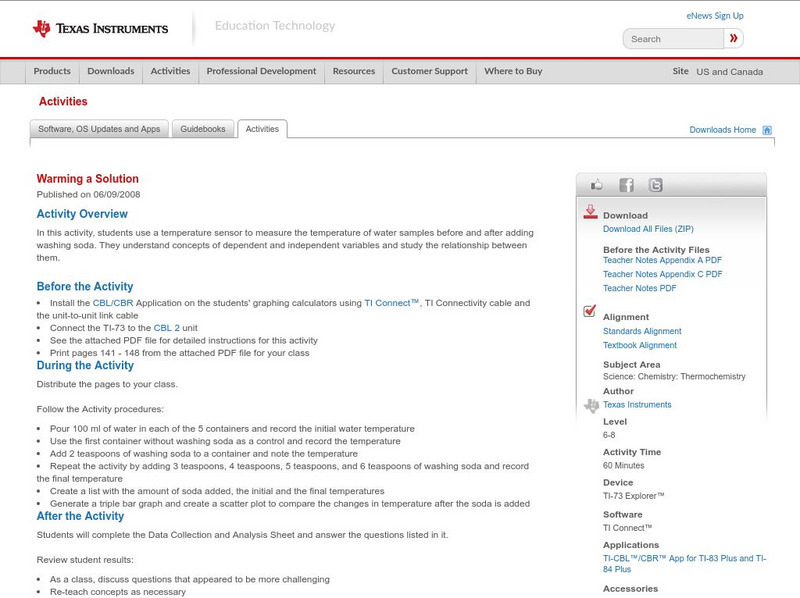The width and height of the screenshot is (800, 598).
Task: Open the Activities navigation menu
Action: pos(170,71)
